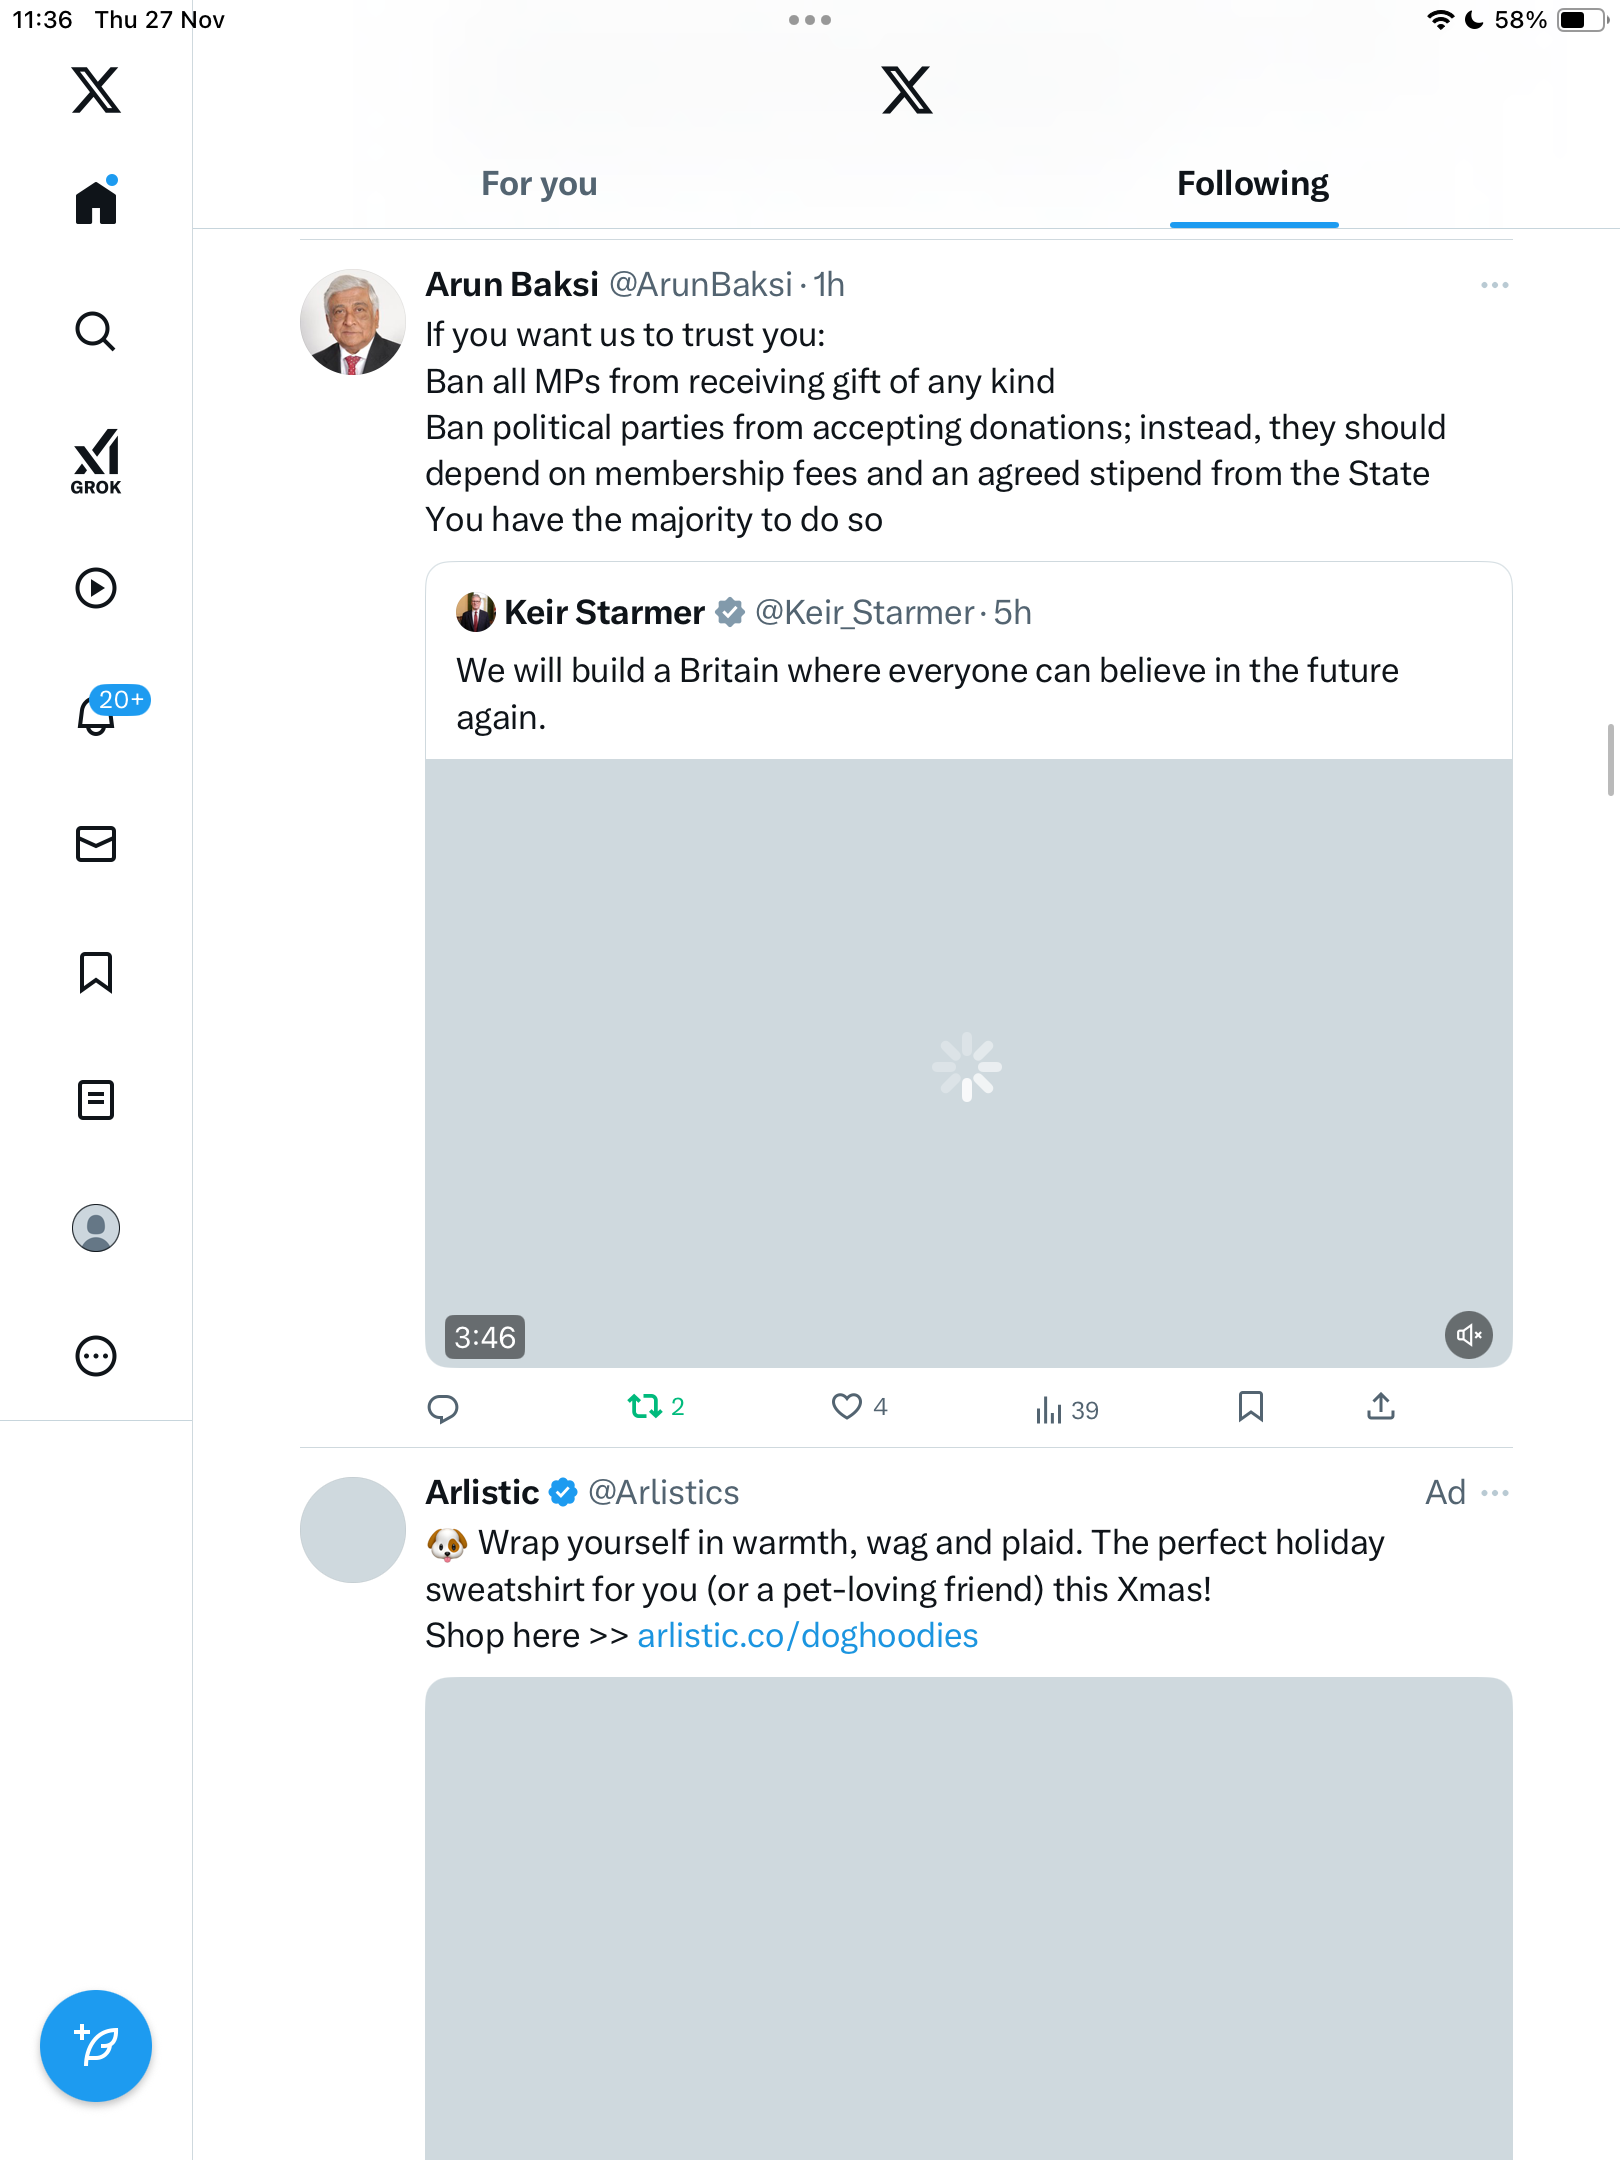Open more options for Arun Baksi's post
Viewport: 1620px width, 2160px height.
point(1494,285)
